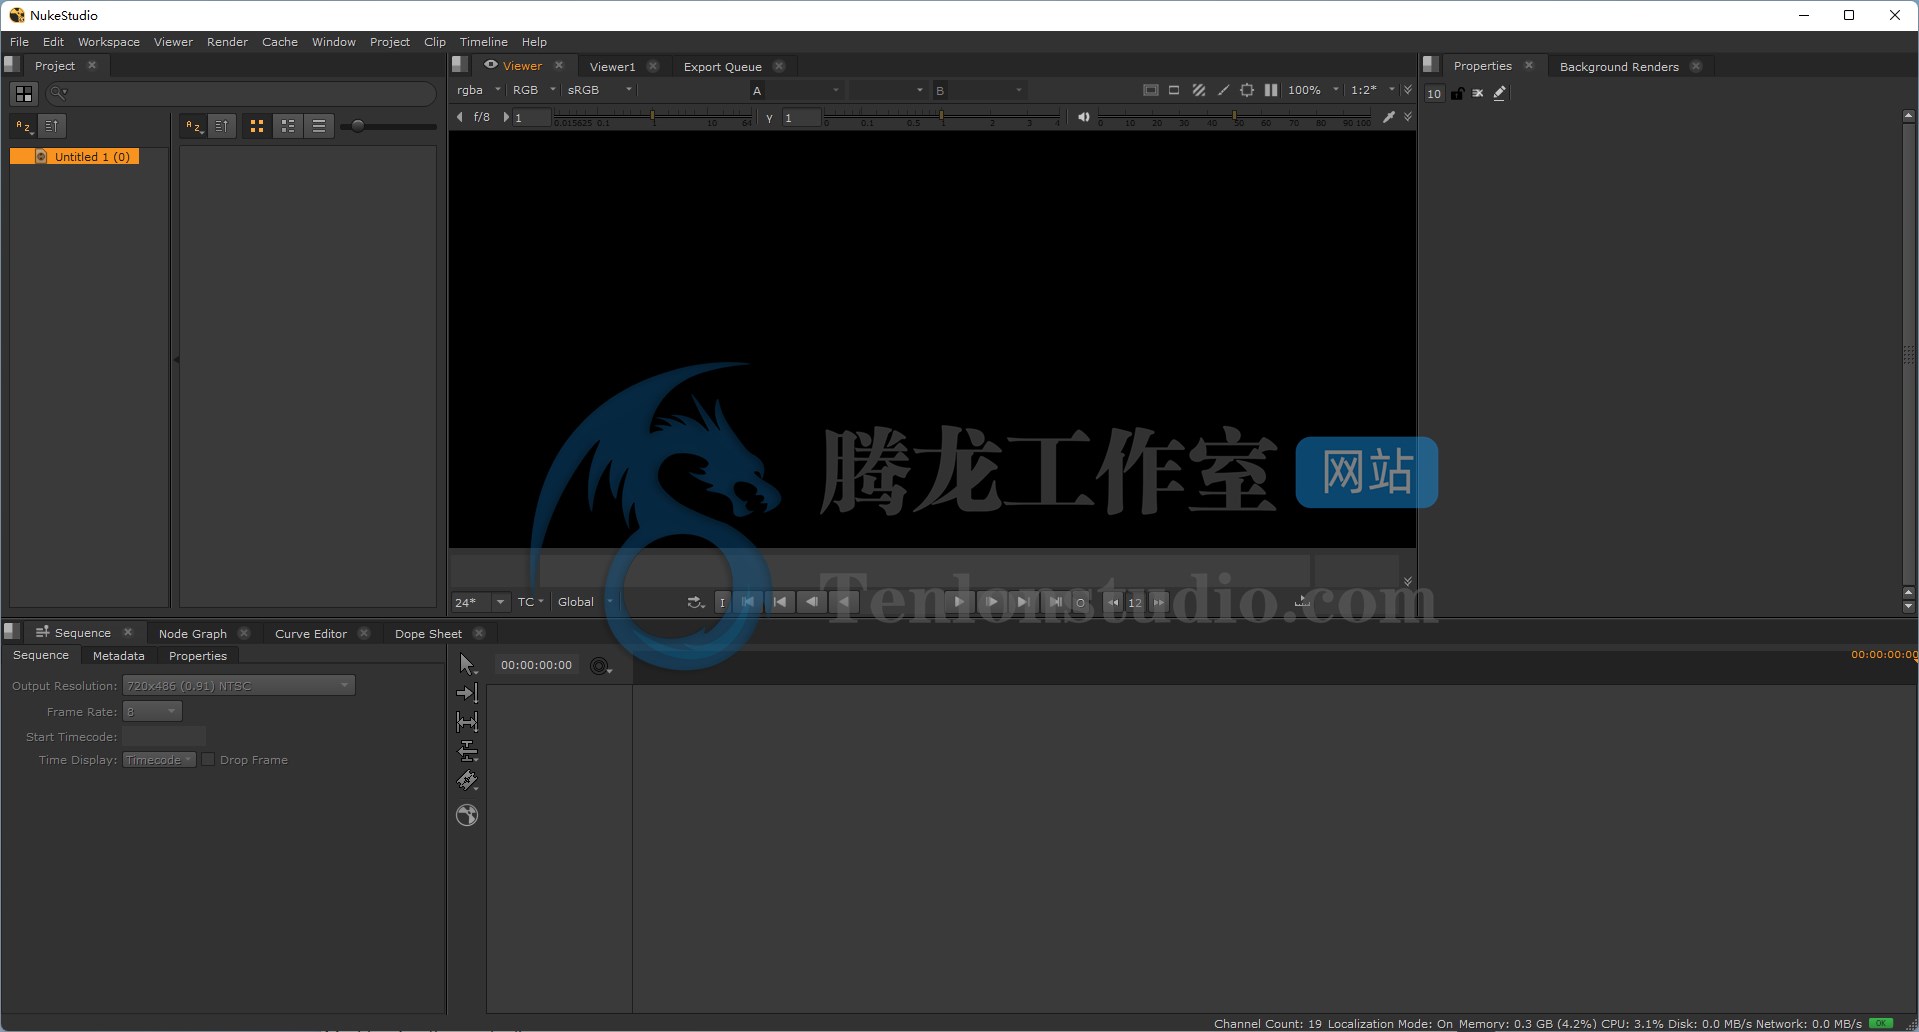
Task: Toggle the viewer pause bars button
Action: tap(1271, 90)
